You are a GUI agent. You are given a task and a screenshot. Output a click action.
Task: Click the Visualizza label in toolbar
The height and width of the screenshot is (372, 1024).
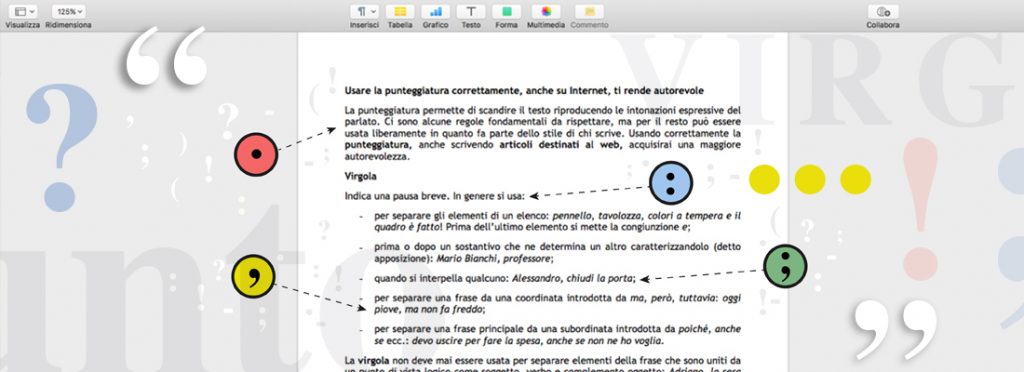click(x=23, y=25)
